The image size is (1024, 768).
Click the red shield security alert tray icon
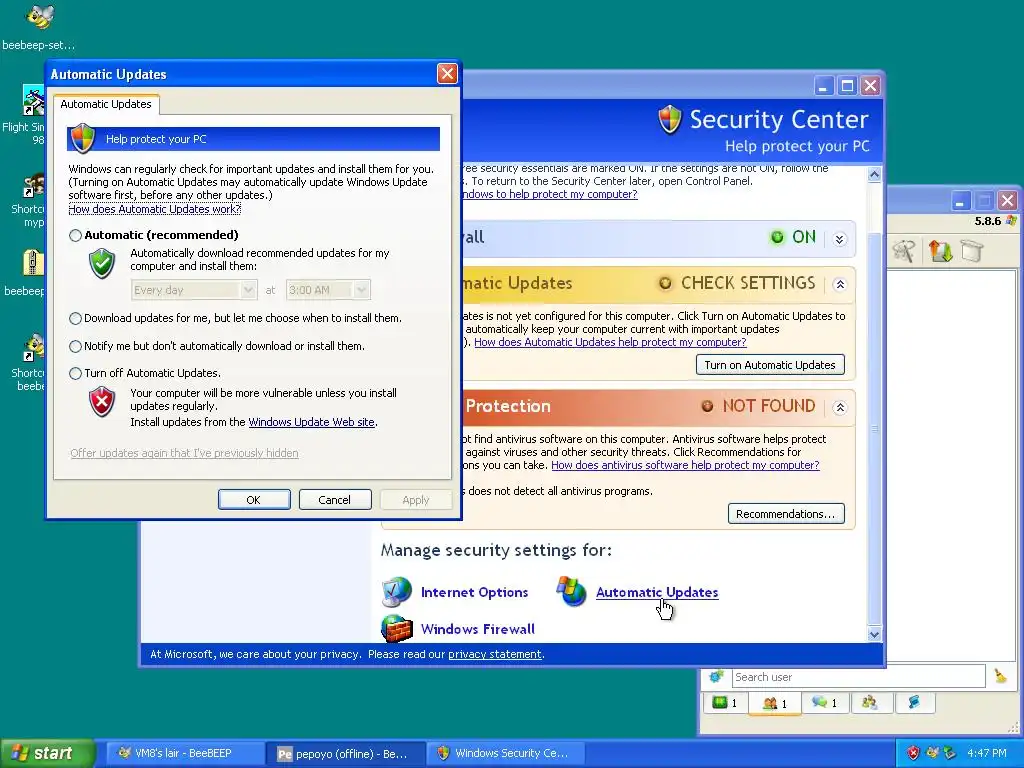tap(912, 754)
